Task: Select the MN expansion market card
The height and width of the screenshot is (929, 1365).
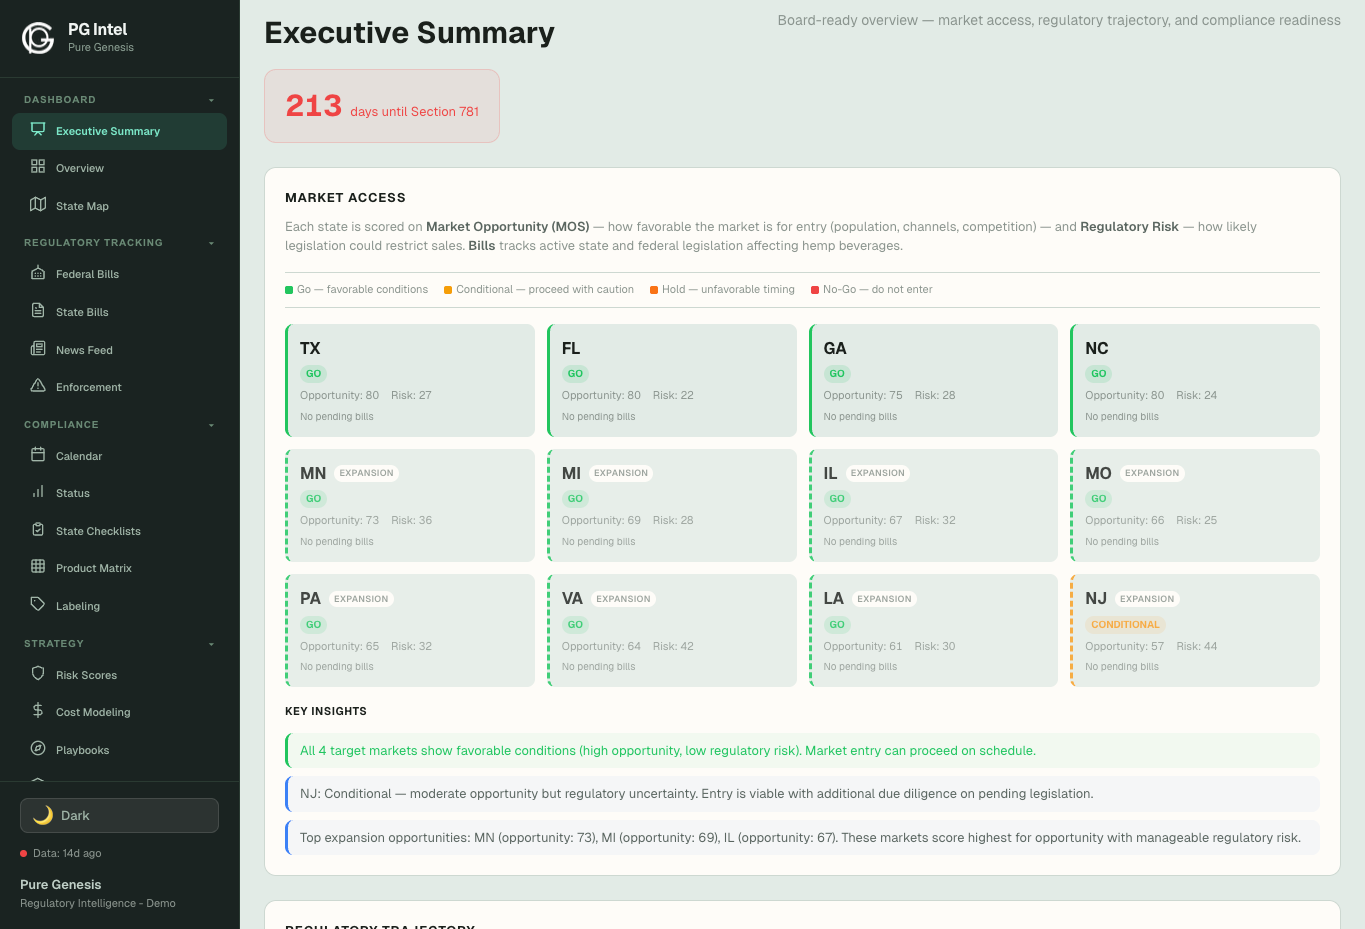Action: pyautogui.click(x=410, y=505)
